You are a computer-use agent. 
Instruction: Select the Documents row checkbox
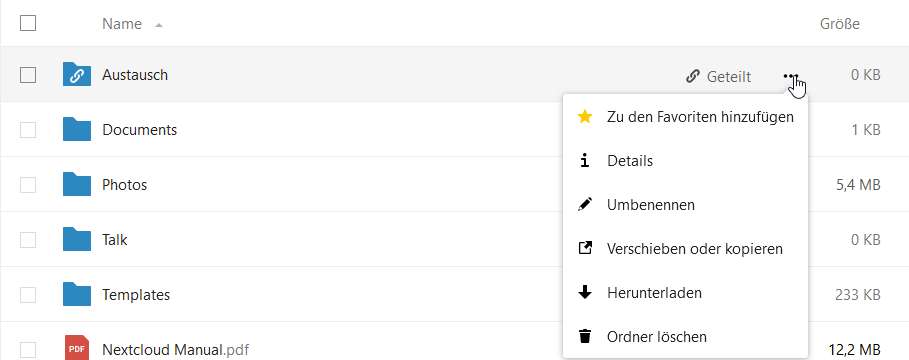click(x=28, y=130)
